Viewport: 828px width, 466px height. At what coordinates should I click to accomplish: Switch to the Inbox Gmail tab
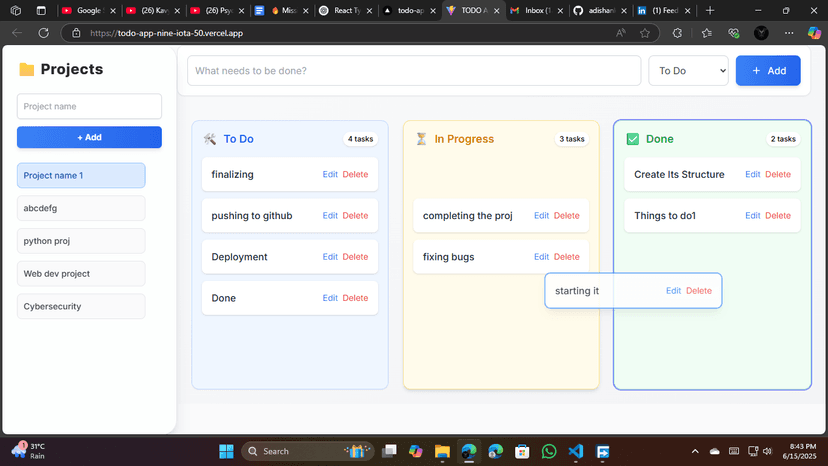click(536, 10)
